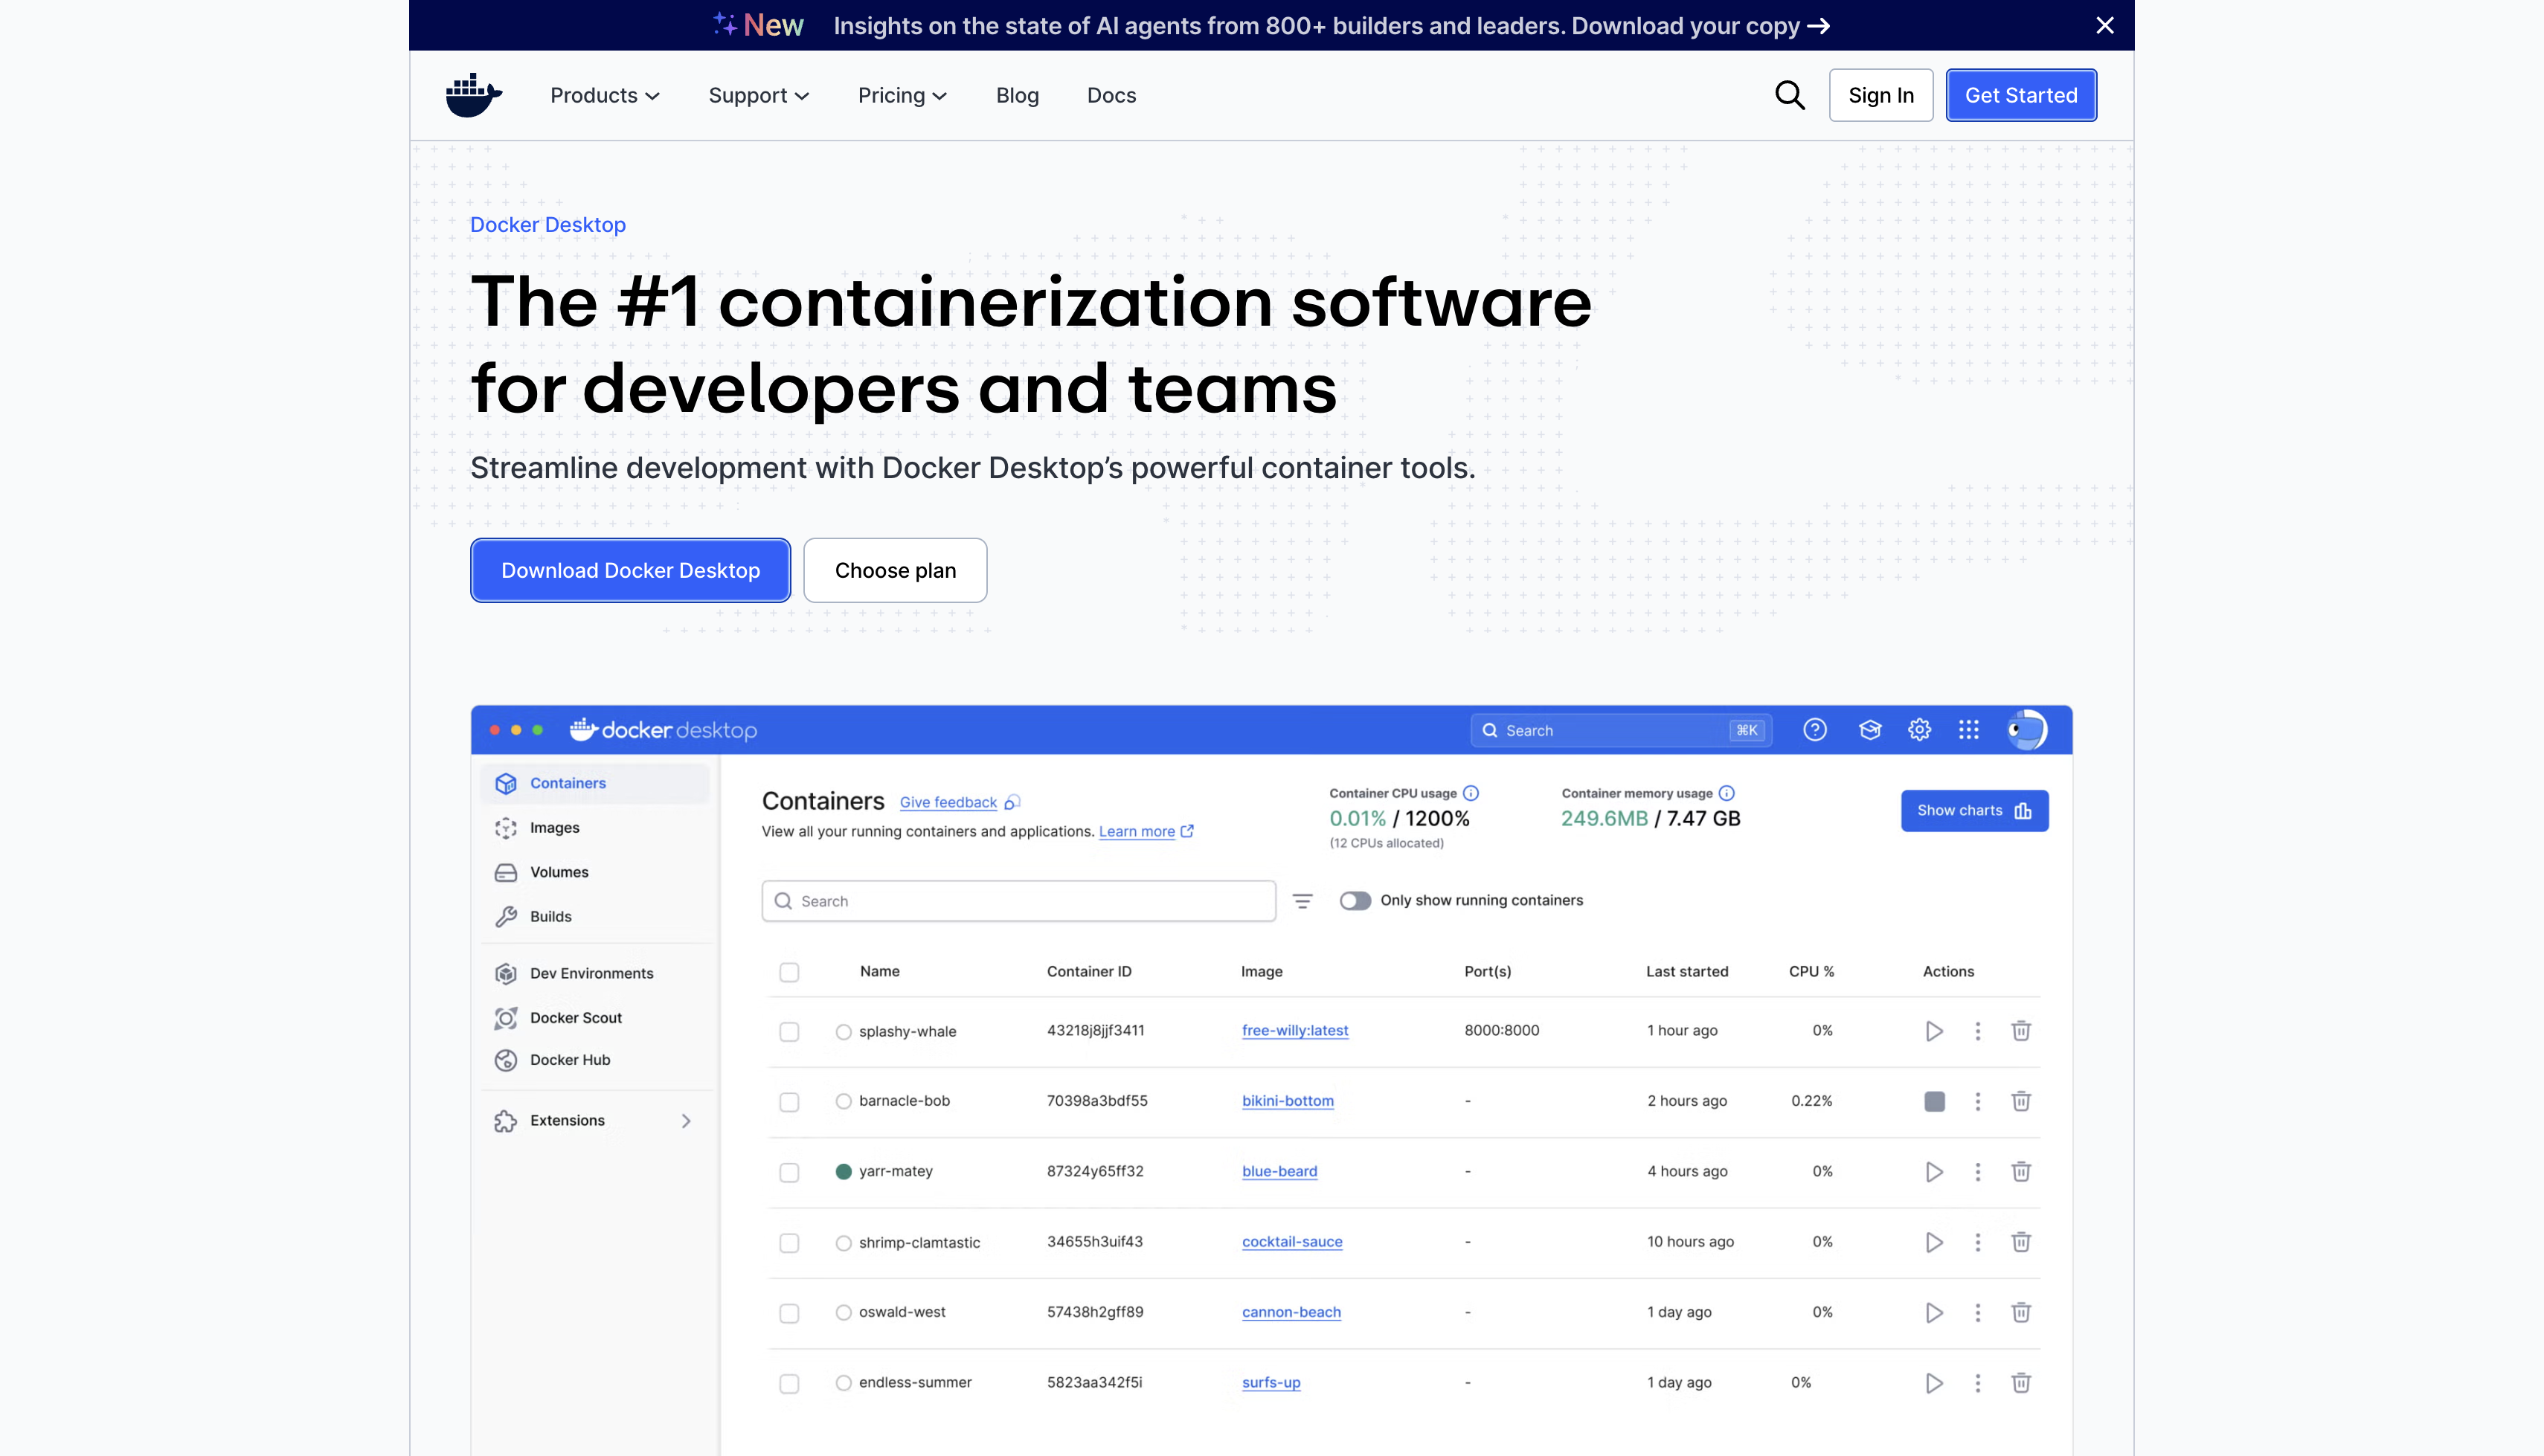The width and height of the screenshot is (2544, 1456).
Task: Check the select-all containers checkbox
Action: pos(789,972)
